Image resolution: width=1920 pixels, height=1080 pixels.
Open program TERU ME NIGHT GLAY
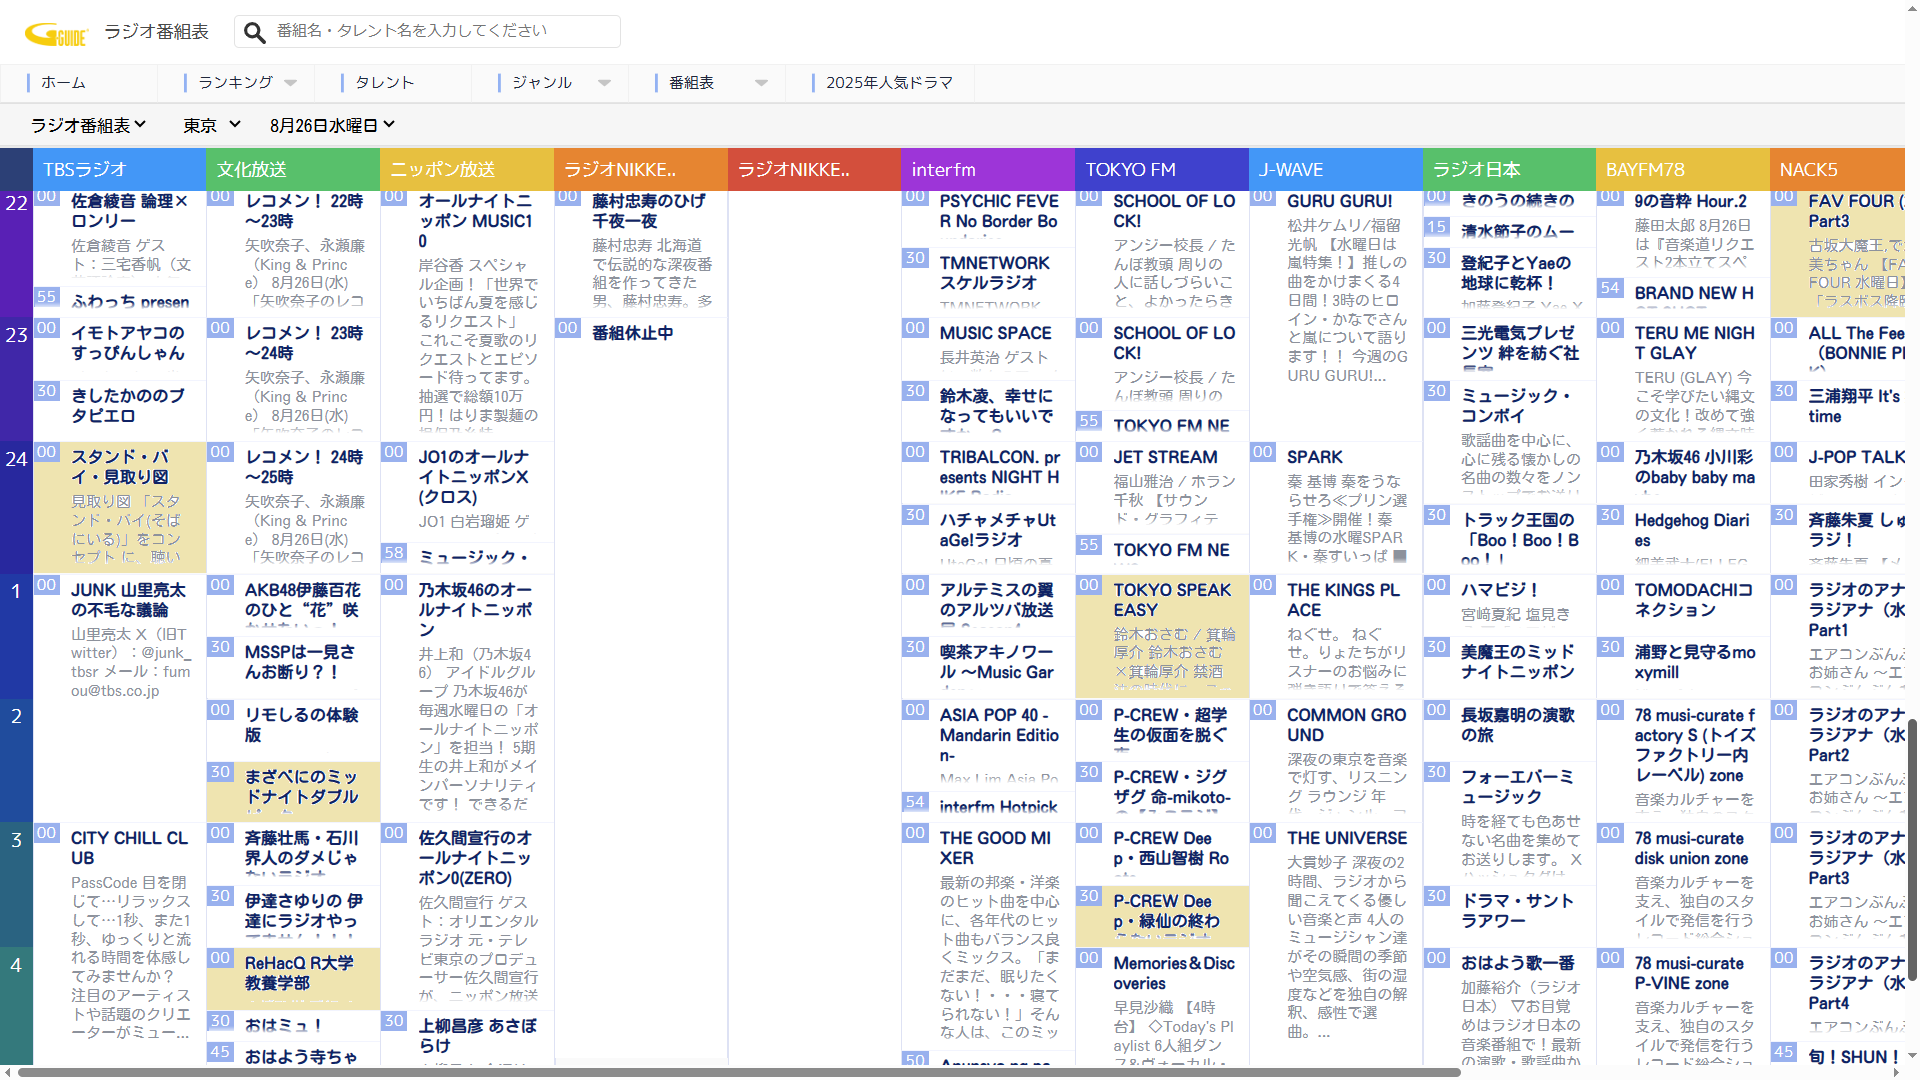tap(1695, 343)
